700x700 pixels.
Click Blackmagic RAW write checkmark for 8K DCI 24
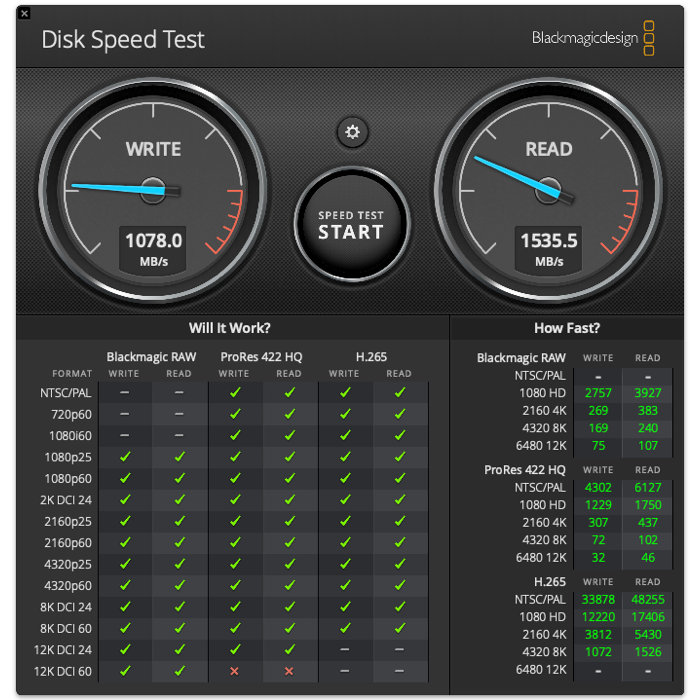125,606
